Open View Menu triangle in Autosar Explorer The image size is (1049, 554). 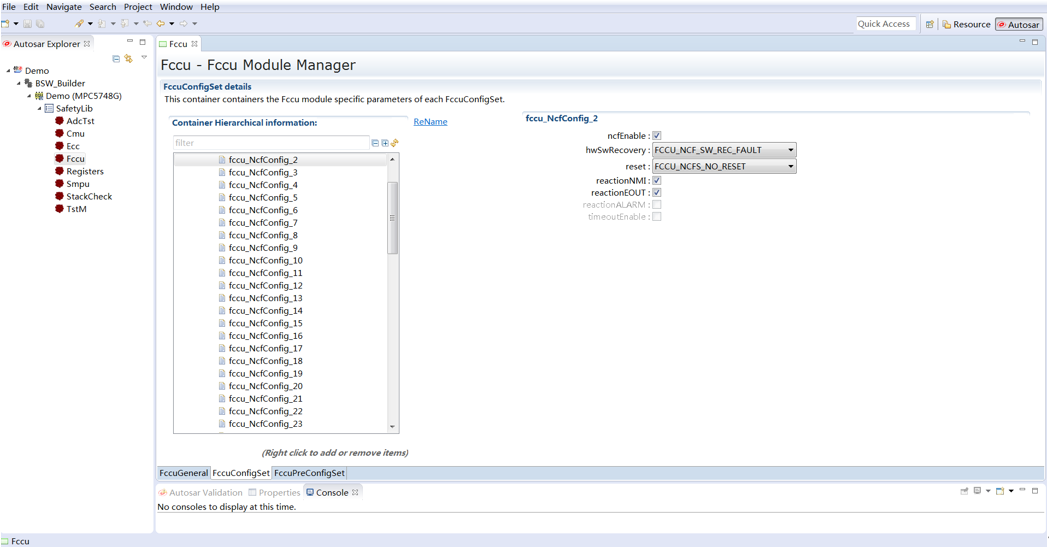(x=144, y=58)
